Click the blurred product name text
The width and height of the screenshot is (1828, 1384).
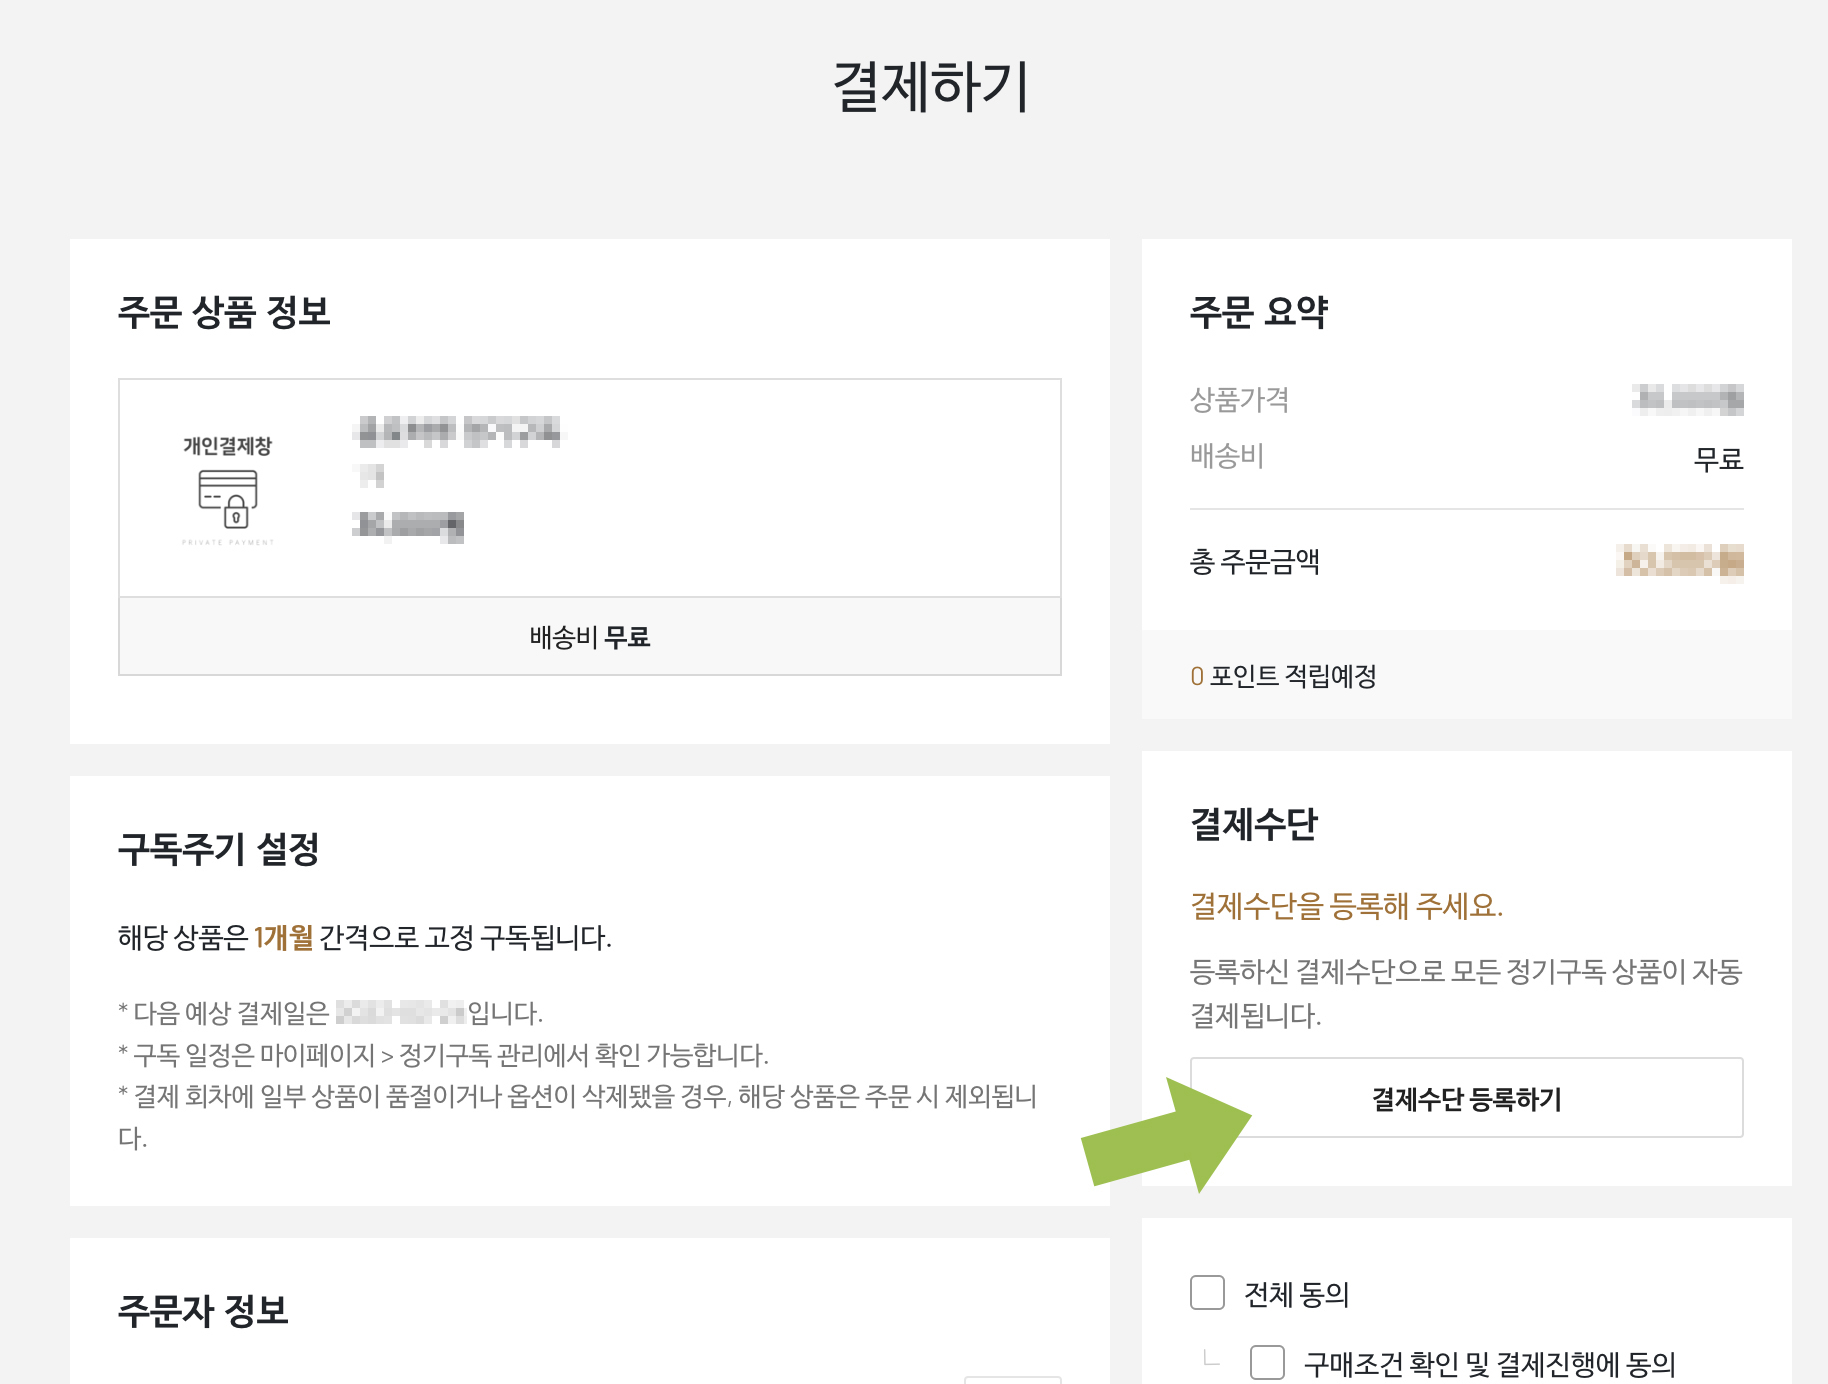point(458,431)
